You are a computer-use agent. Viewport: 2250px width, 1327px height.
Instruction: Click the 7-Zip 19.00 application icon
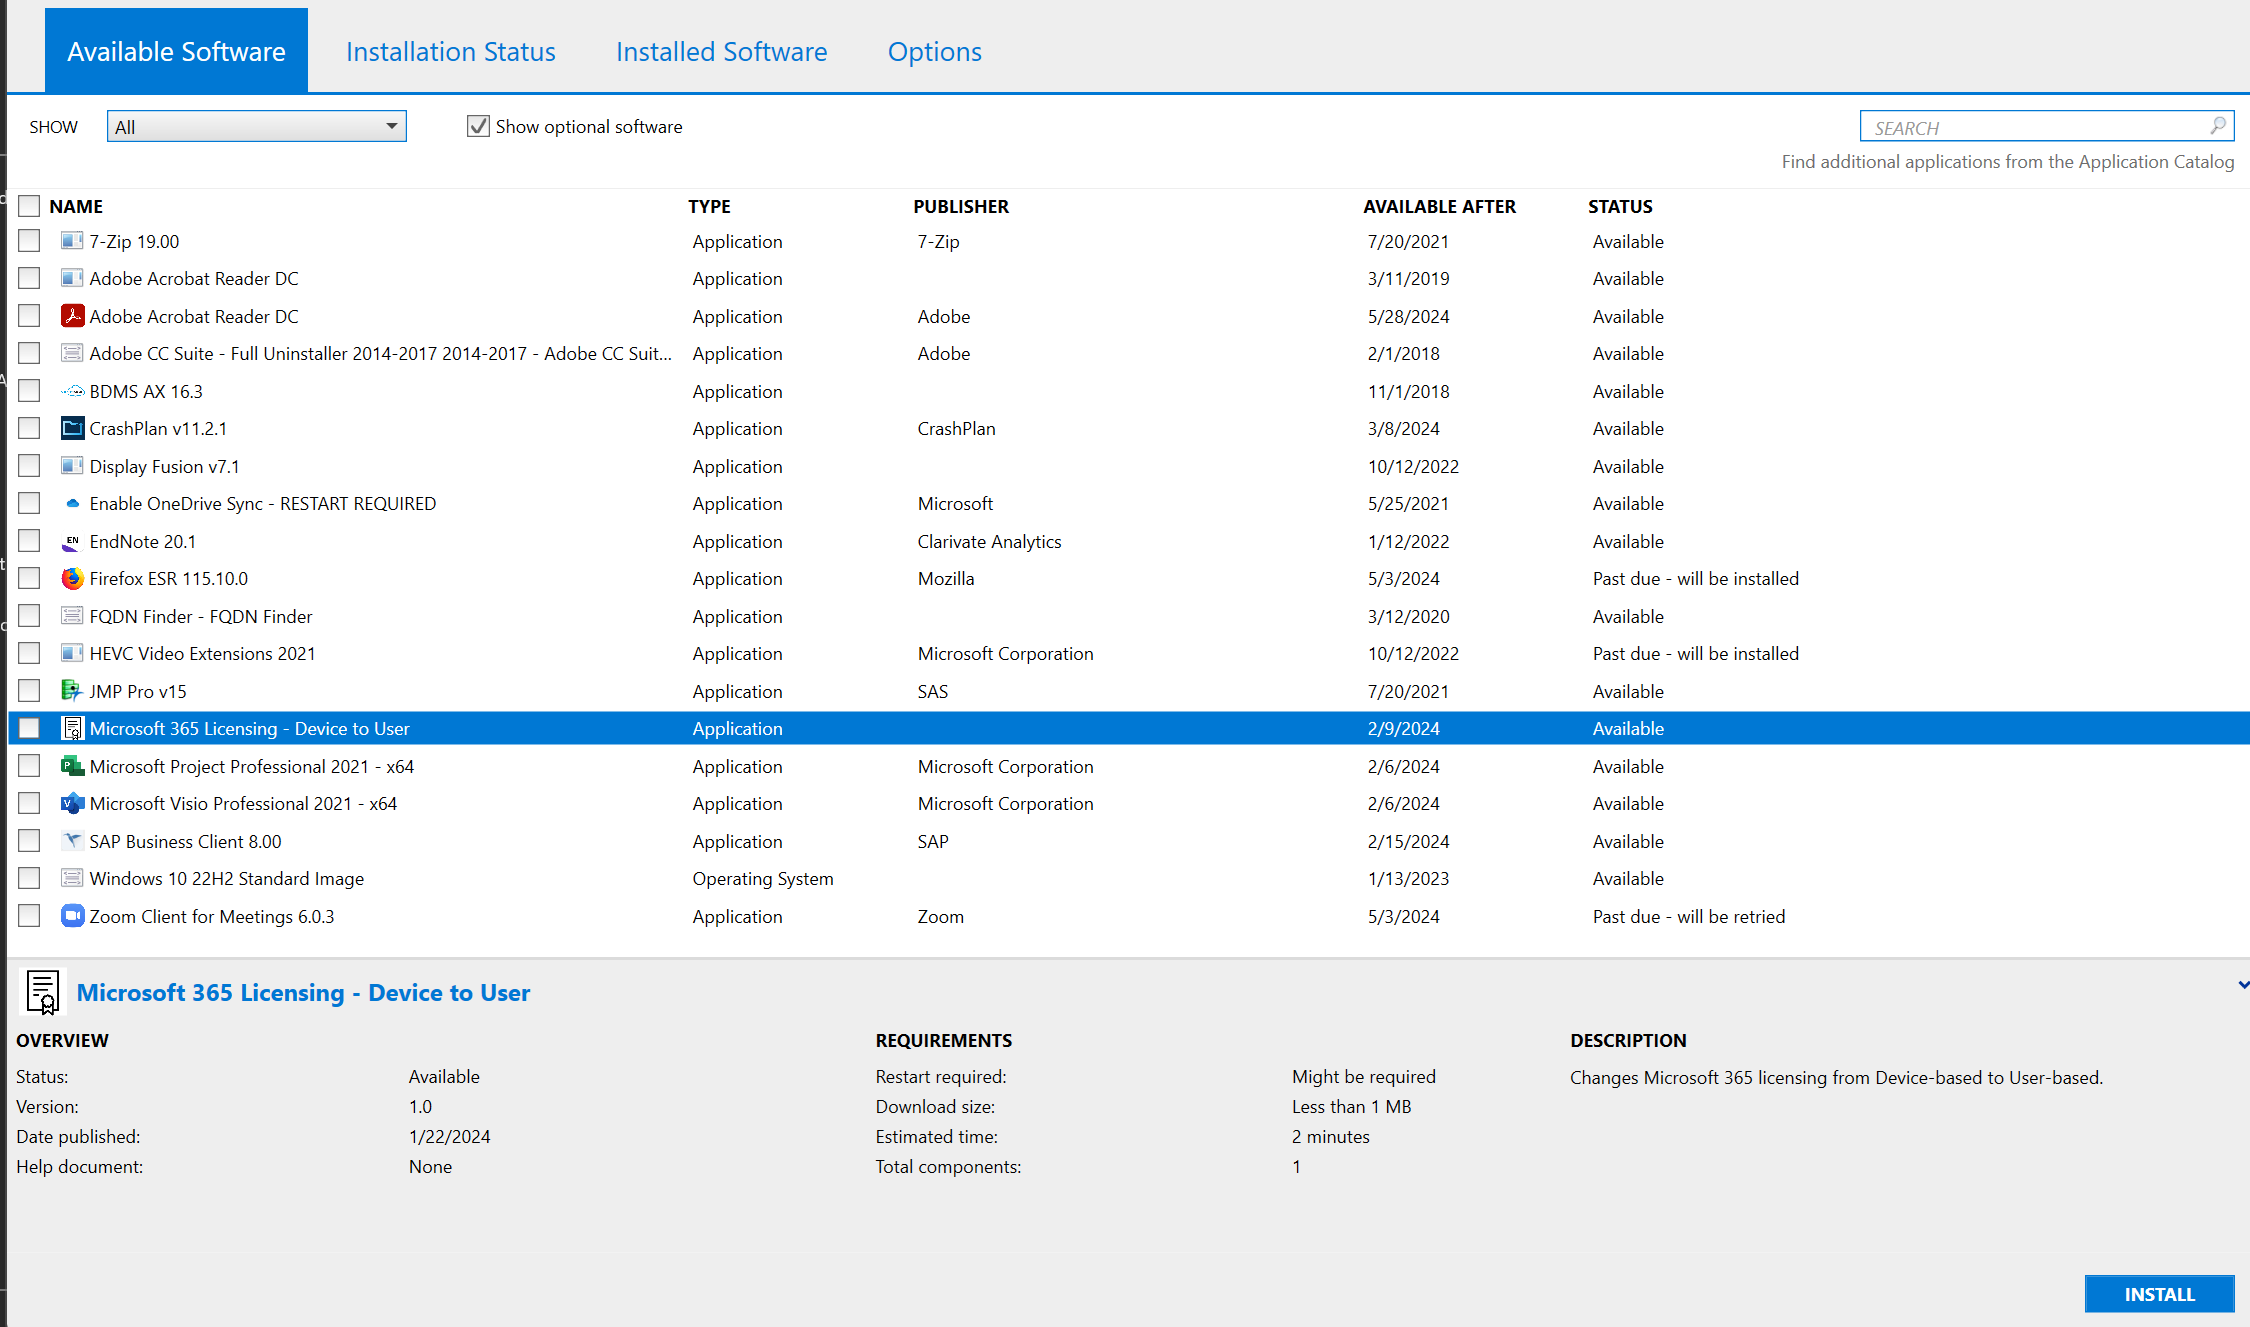[x=72, y=241]
